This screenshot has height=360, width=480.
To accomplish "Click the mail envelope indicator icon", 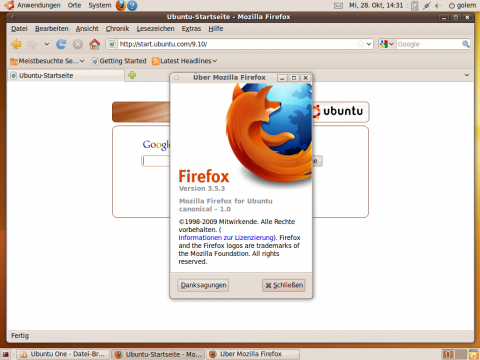I will (x=338, y=6).
